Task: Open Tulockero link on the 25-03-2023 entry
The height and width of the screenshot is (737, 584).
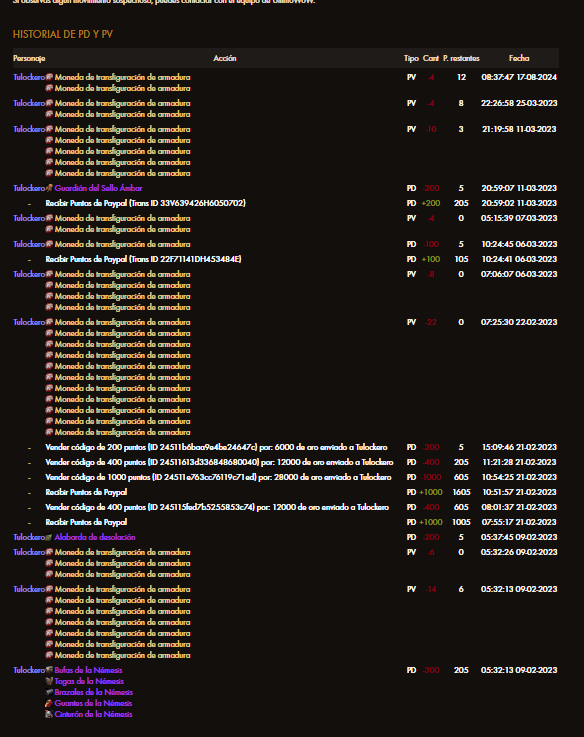Action: pyautogui.click(x=29, y=103)
